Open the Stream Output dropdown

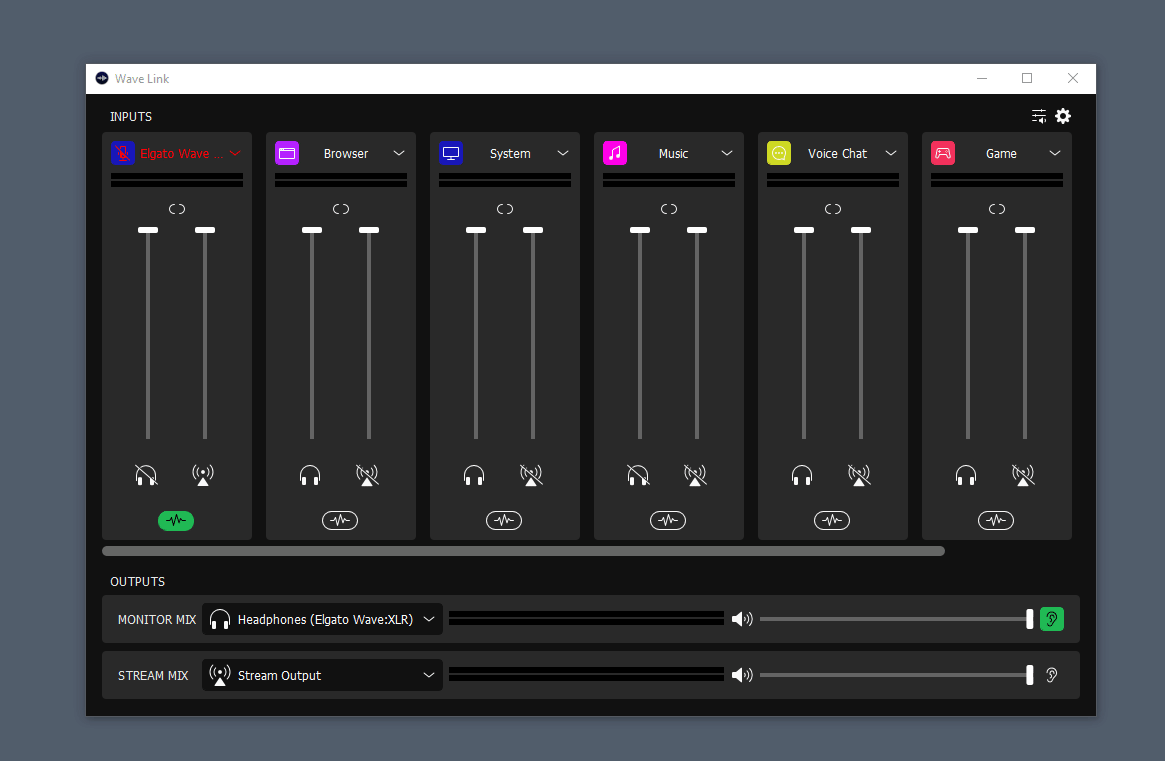(x=322, y=675)
